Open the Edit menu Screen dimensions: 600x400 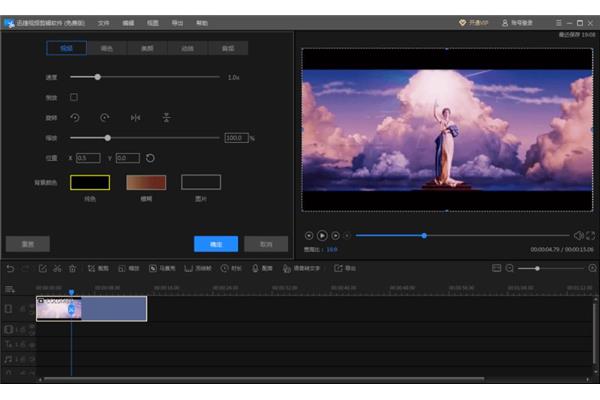128,23
